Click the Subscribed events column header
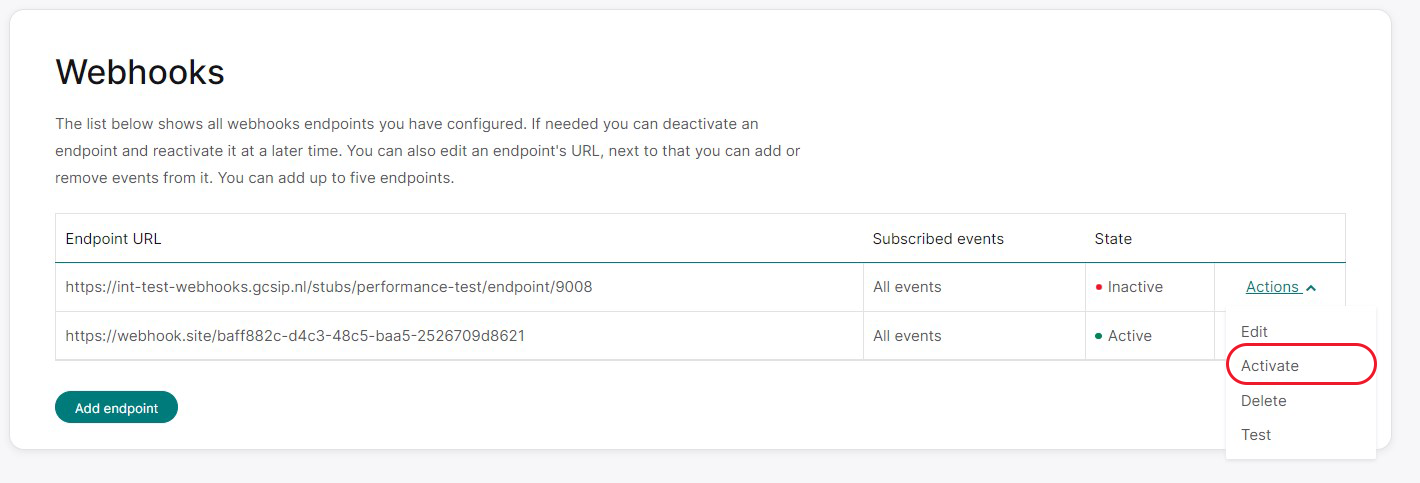 (938, 239)
